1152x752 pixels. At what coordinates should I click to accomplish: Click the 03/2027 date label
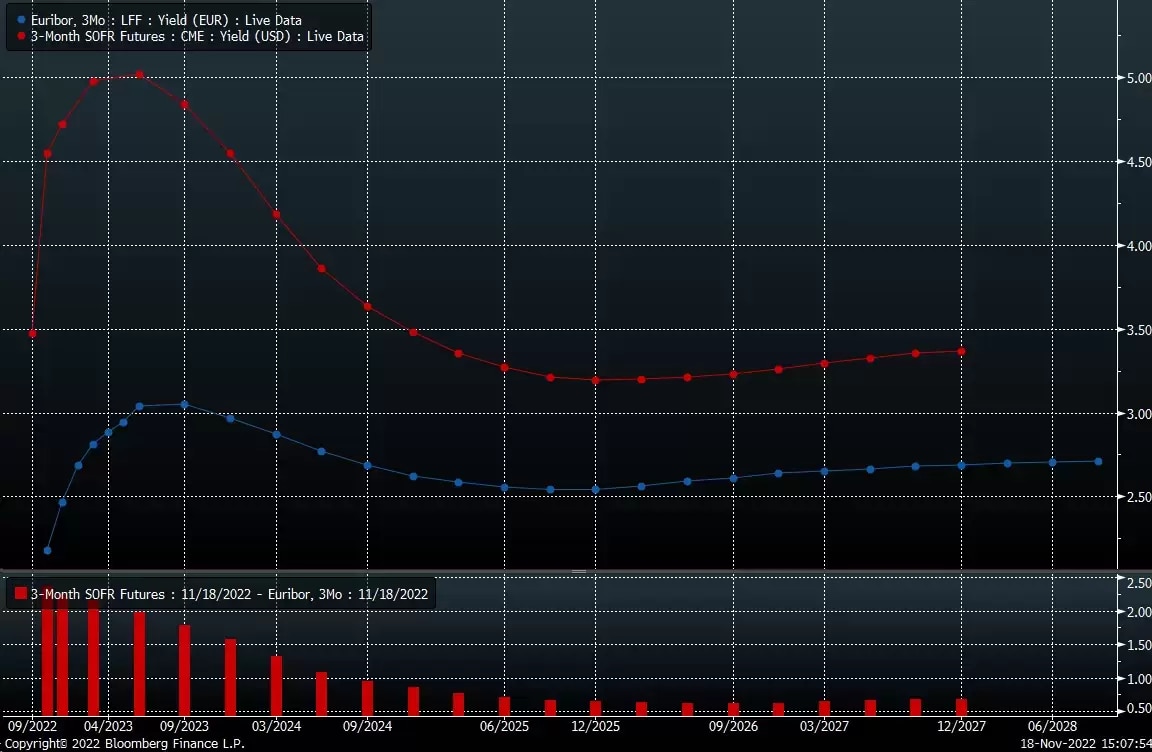pos(824,726)
